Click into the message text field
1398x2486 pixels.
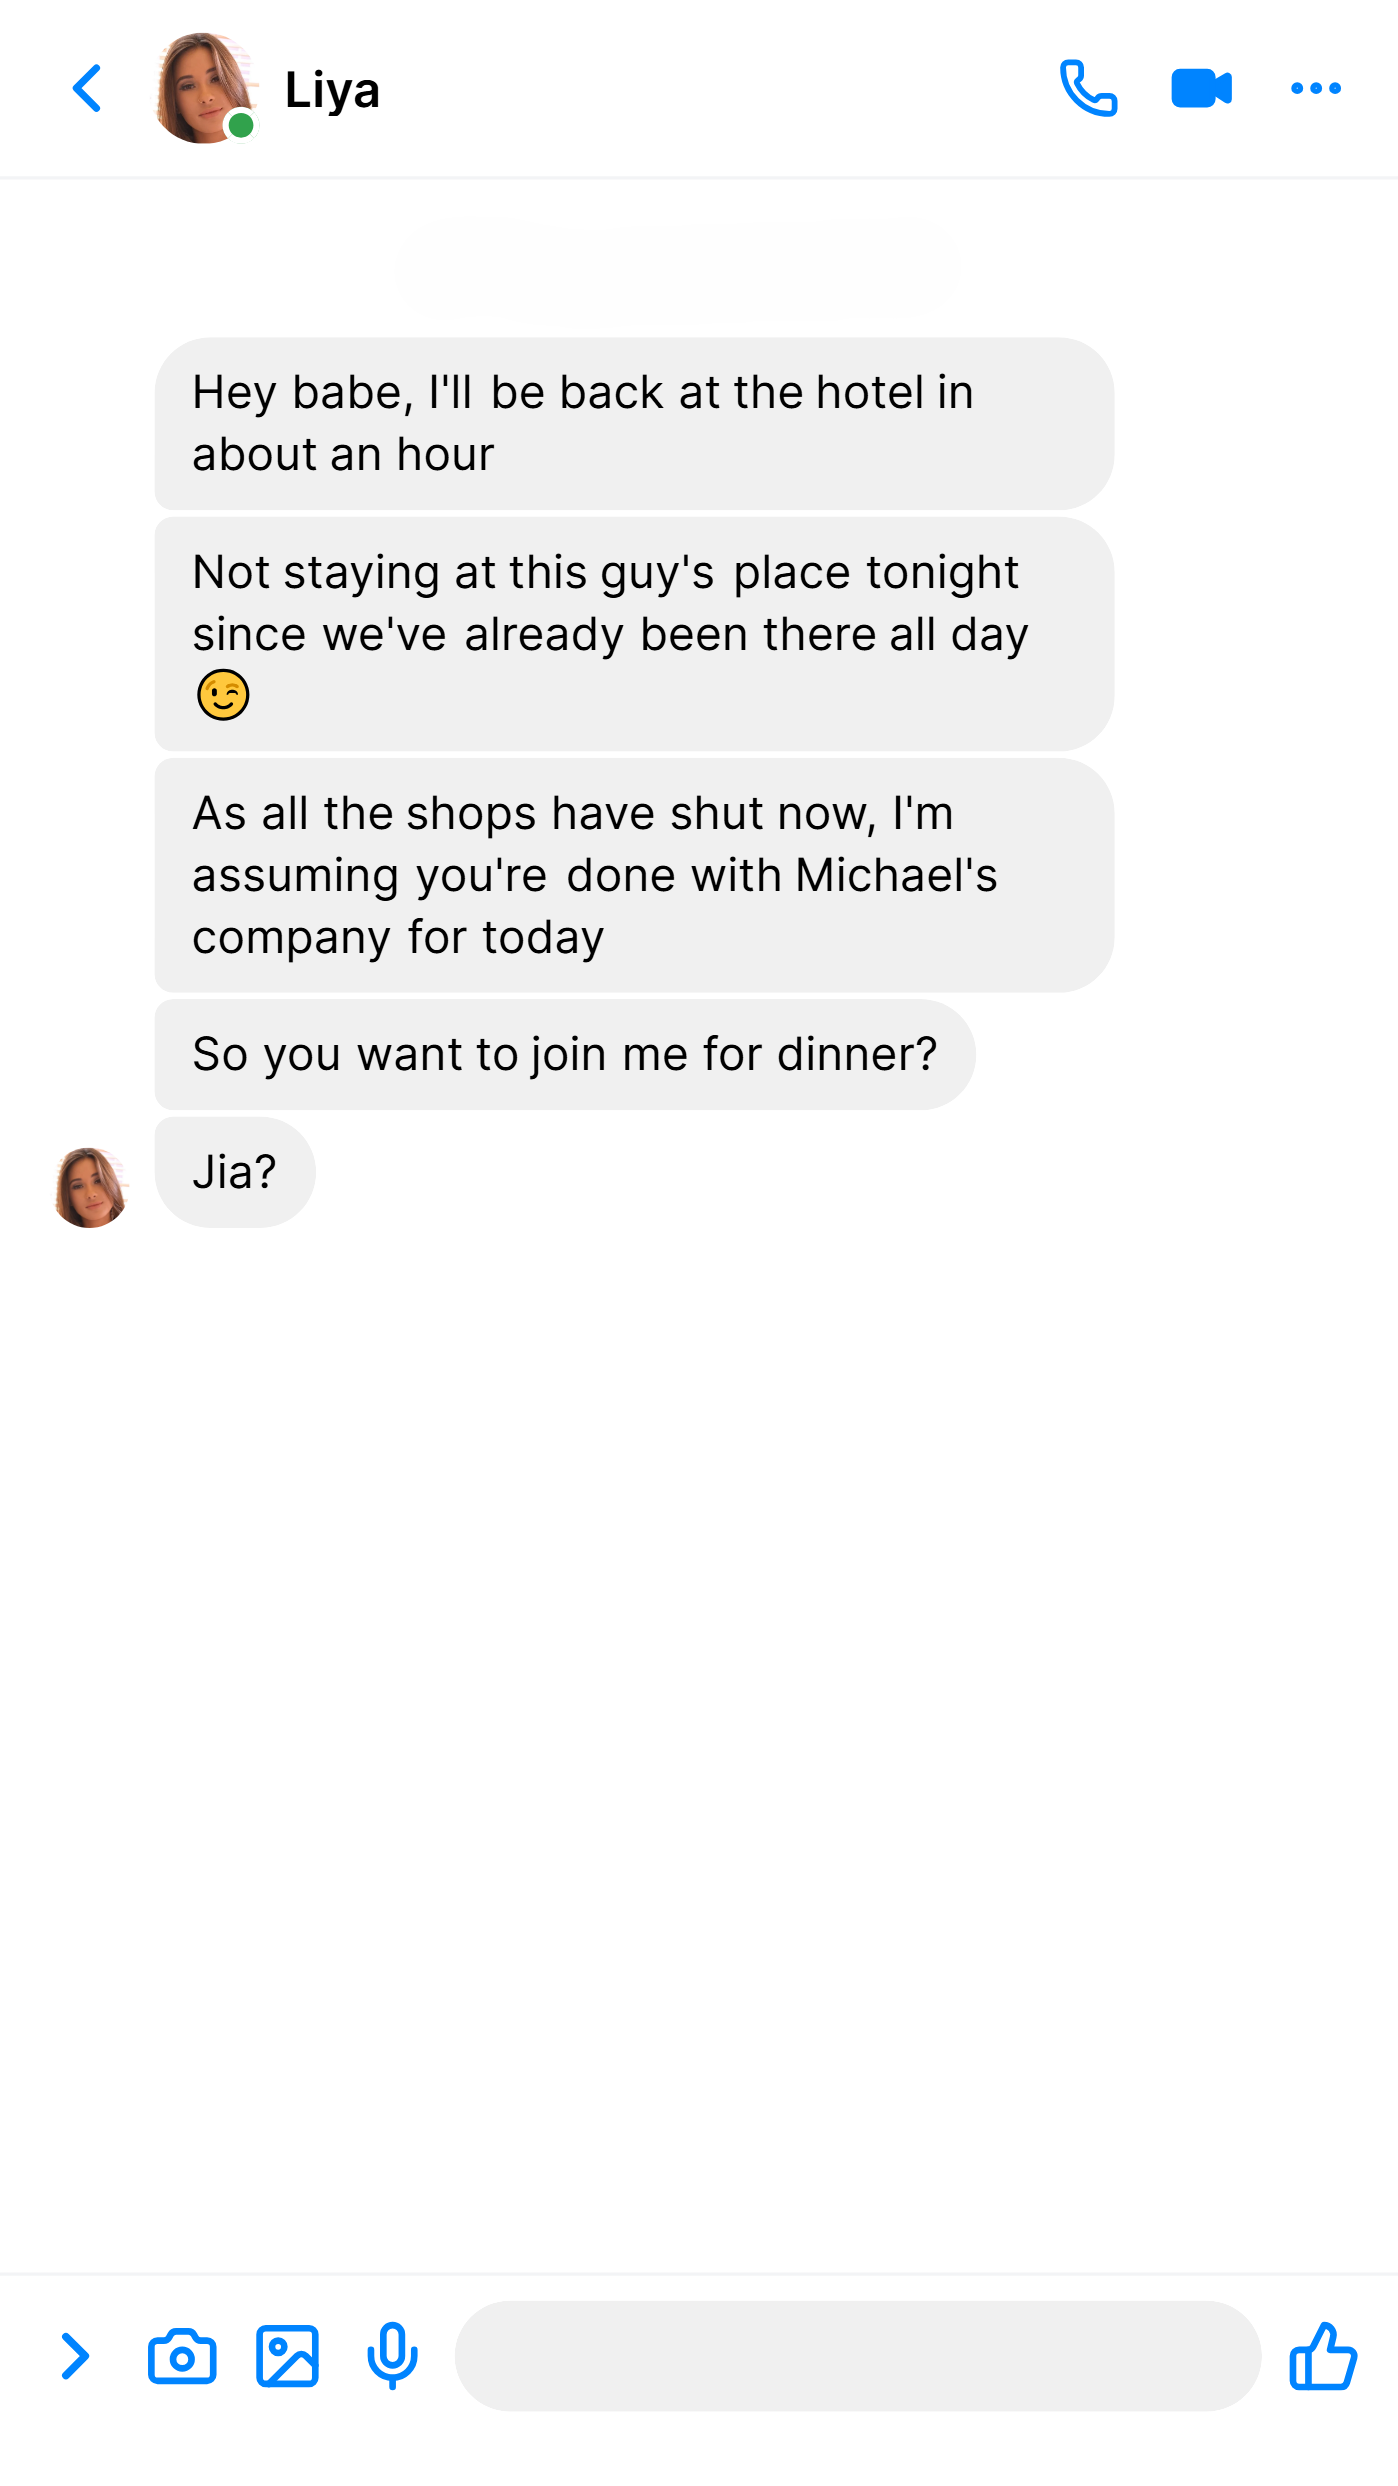pyautogui.click(x=858, y=2356)
